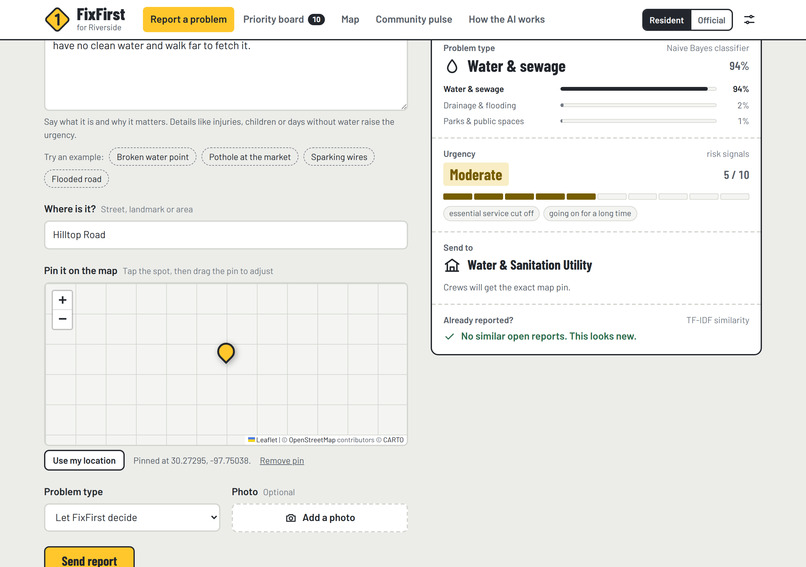The image size is (806, 567).
Task: Click the OpenStreetMap attribution link
Action: click(x=312, y=440)
